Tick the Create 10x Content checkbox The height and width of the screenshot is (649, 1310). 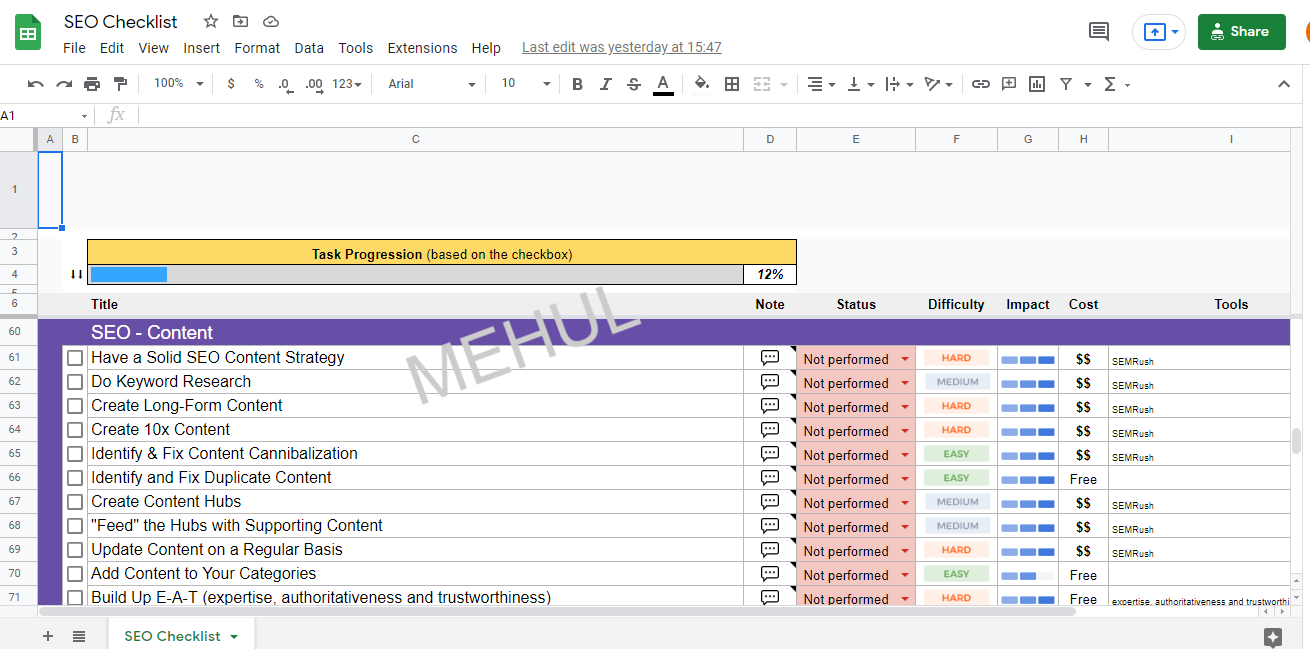point(75,430)
